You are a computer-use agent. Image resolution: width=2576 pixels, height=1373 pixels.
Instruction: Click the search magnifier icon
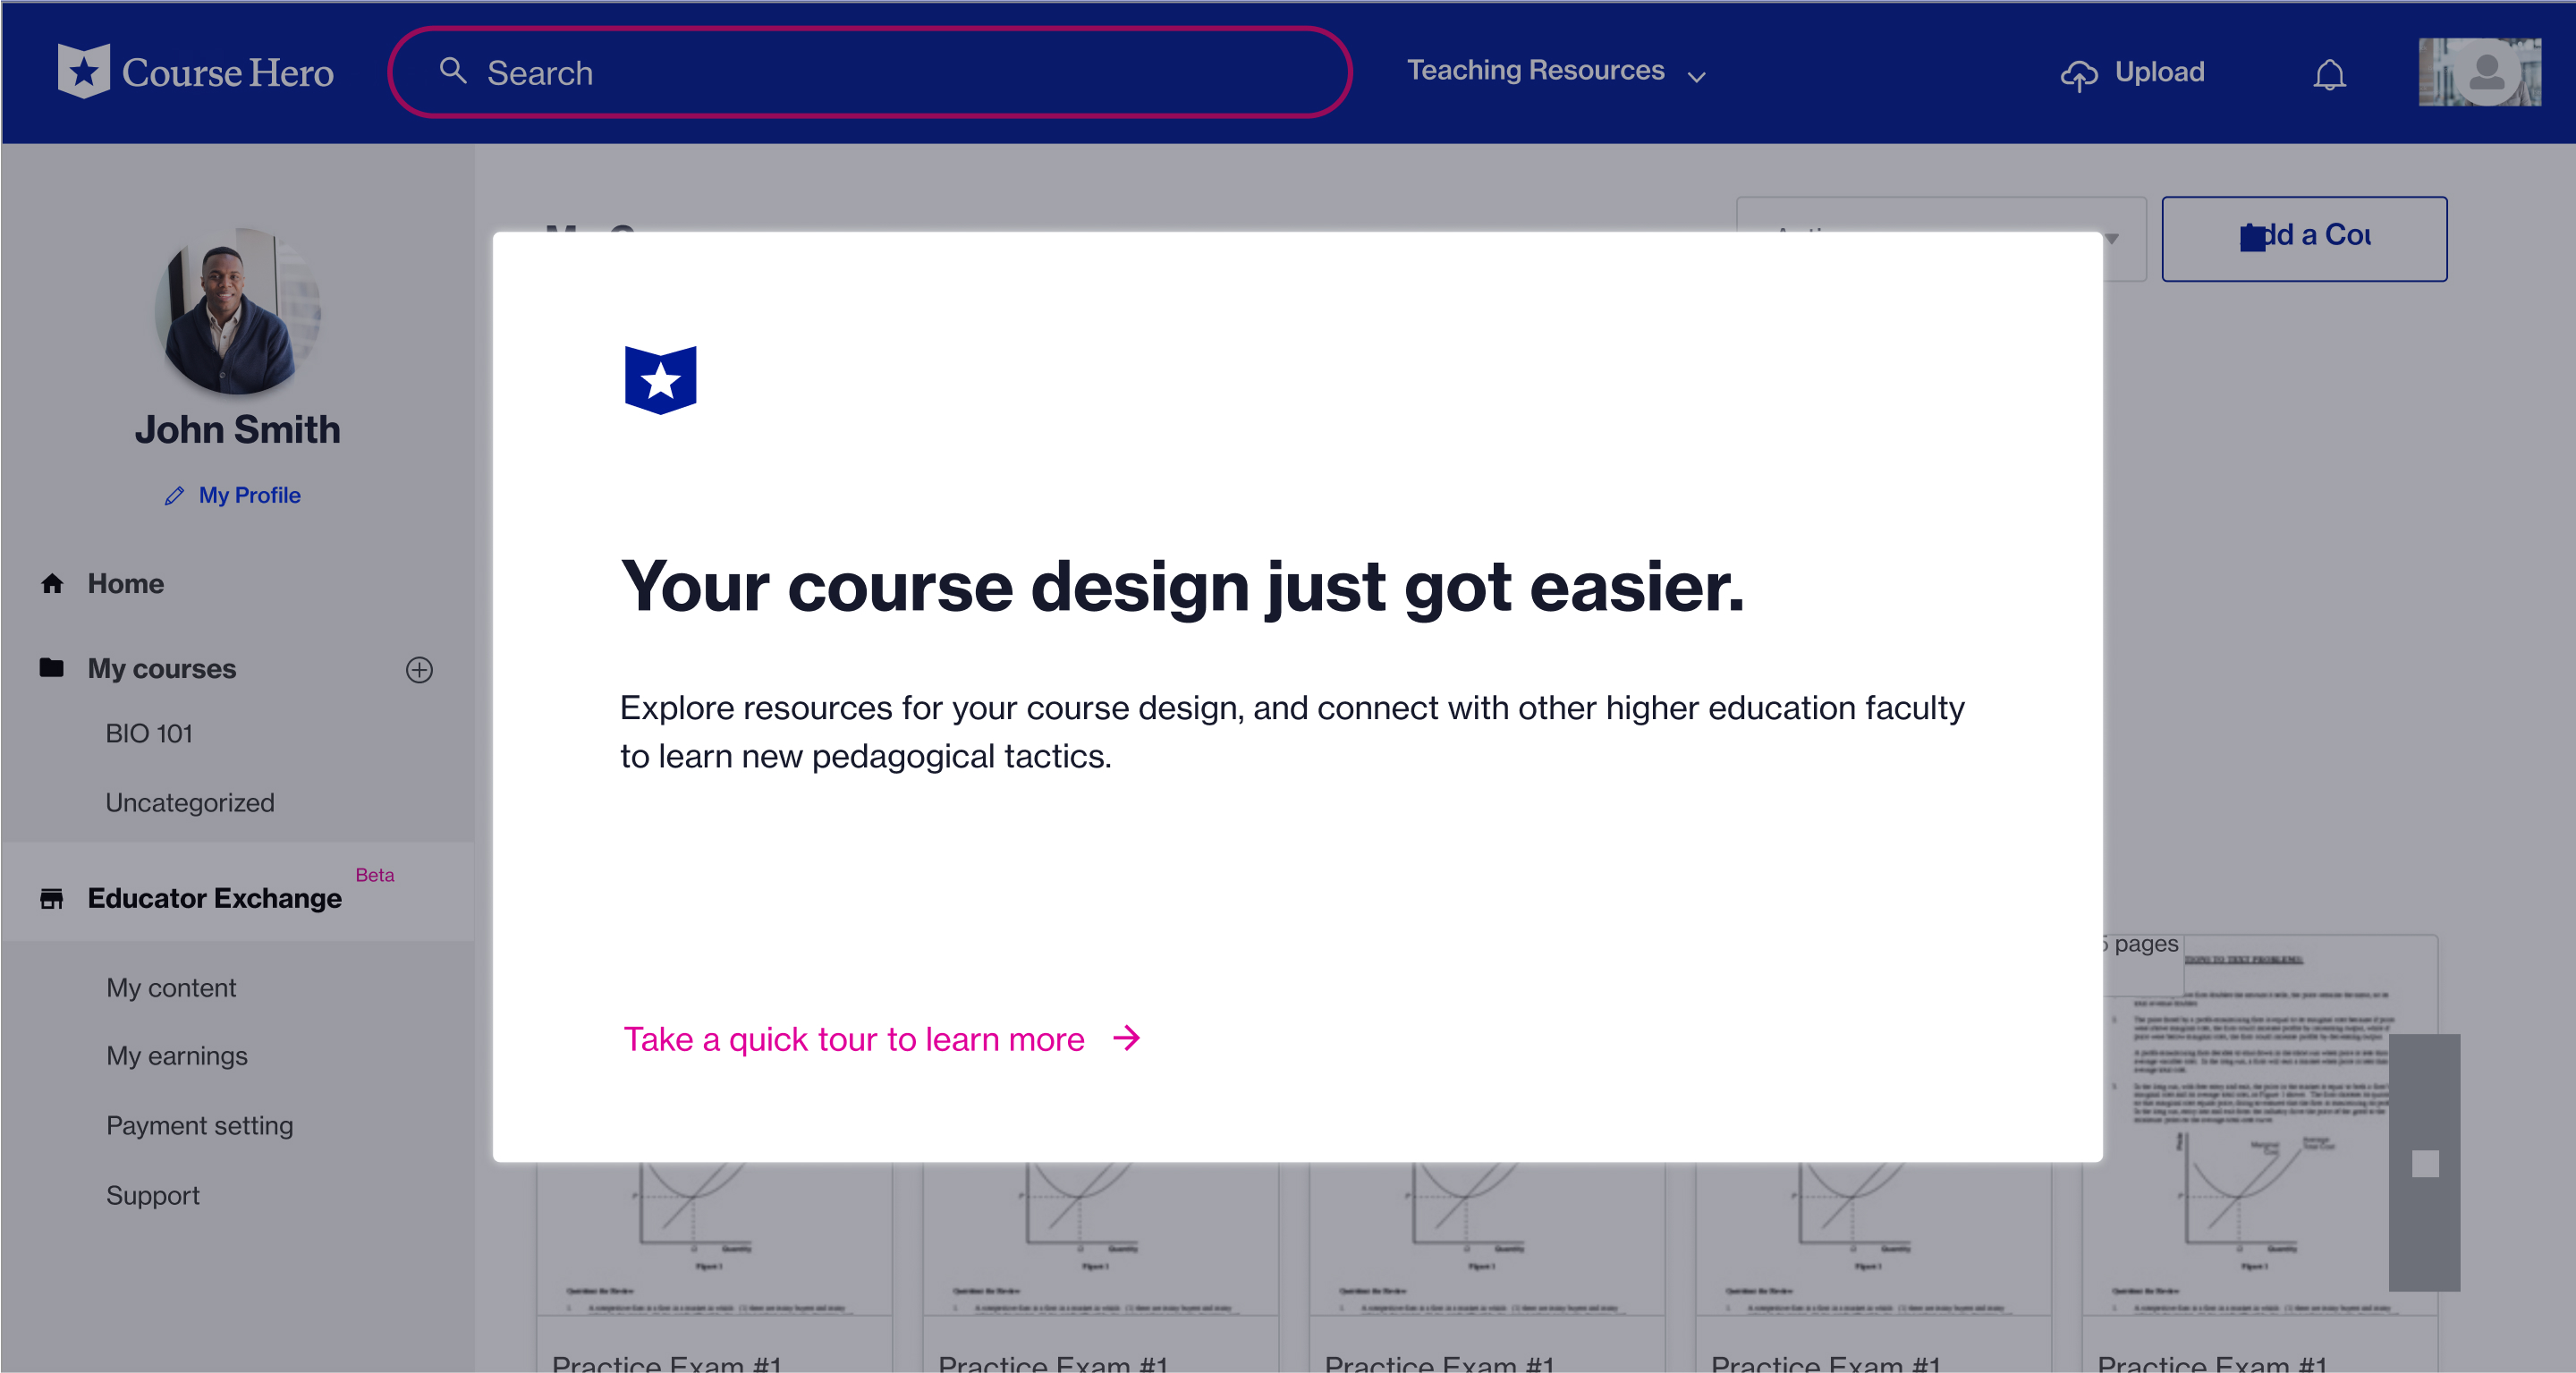coord(453,71)
